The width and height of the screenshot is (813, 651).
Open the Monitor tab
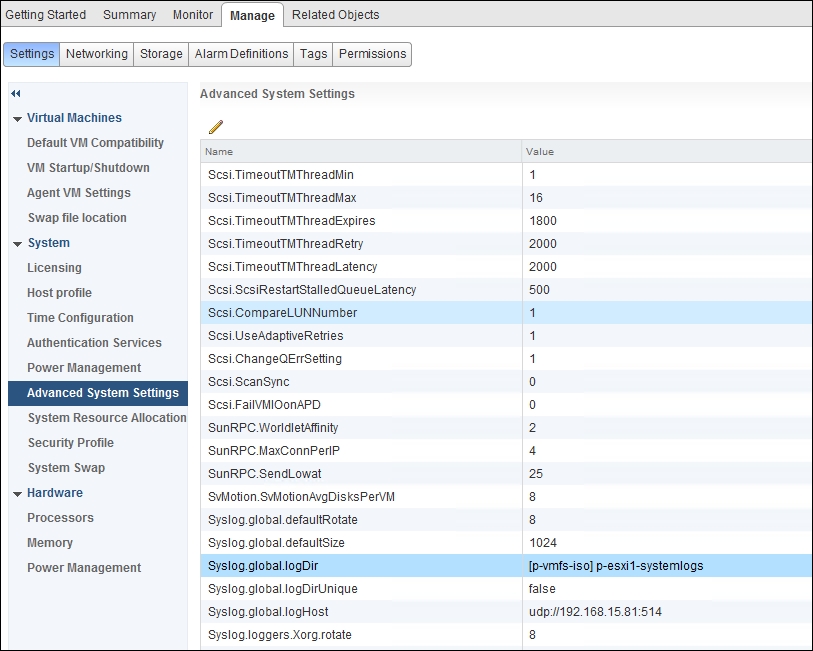point(193,15)
